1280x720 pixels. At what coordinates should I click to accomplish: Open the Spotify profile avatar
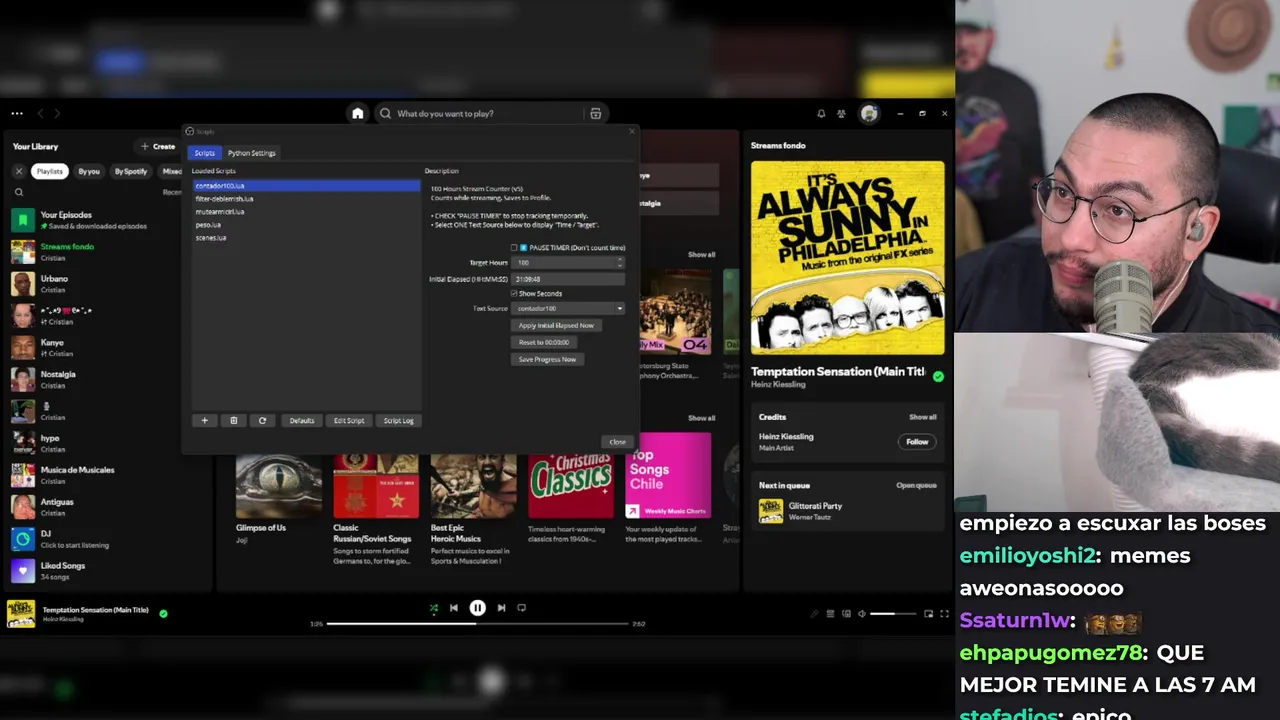point(869,113)
